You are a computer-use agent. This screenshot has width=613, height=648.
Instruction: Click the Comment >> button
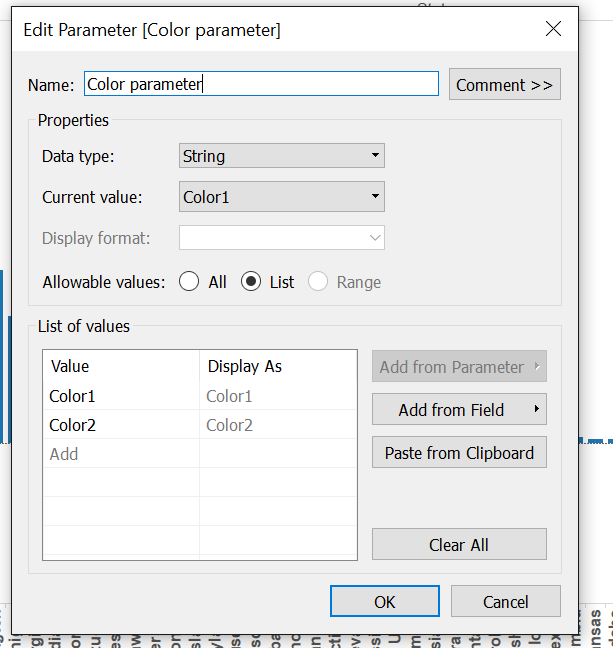(504, 85)
